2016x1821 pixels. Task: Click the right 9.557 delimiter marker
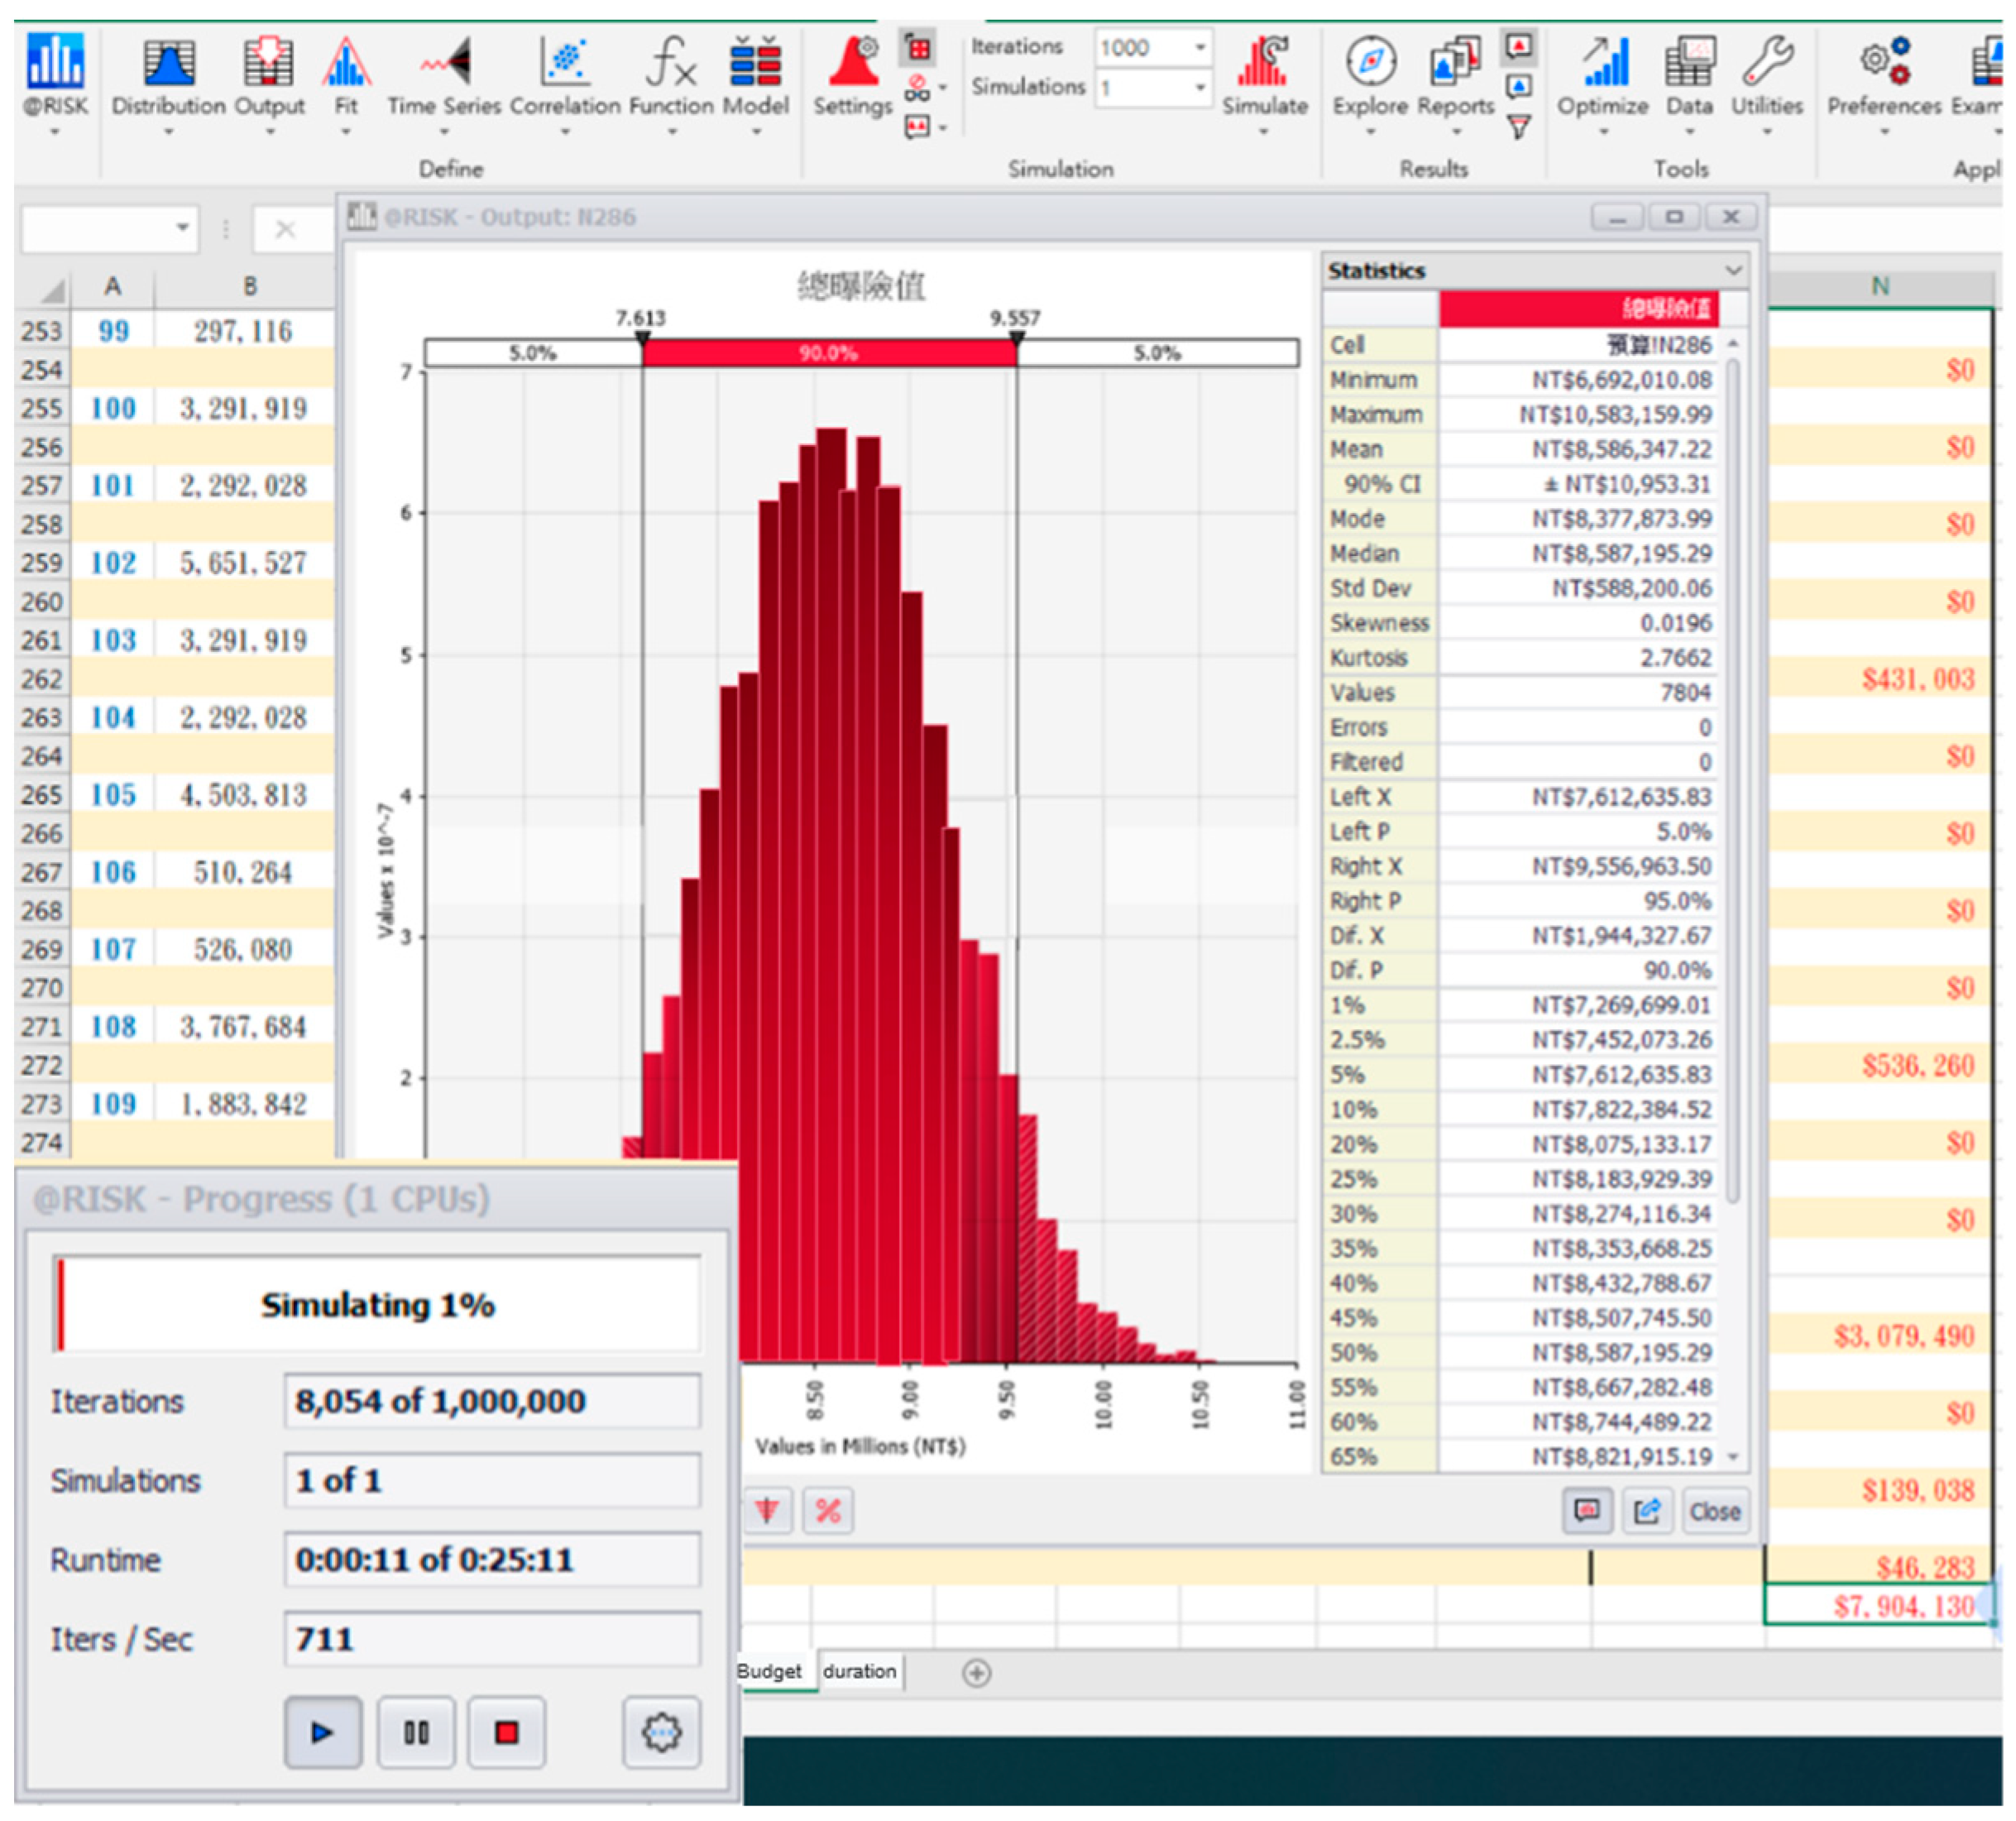1016,340
